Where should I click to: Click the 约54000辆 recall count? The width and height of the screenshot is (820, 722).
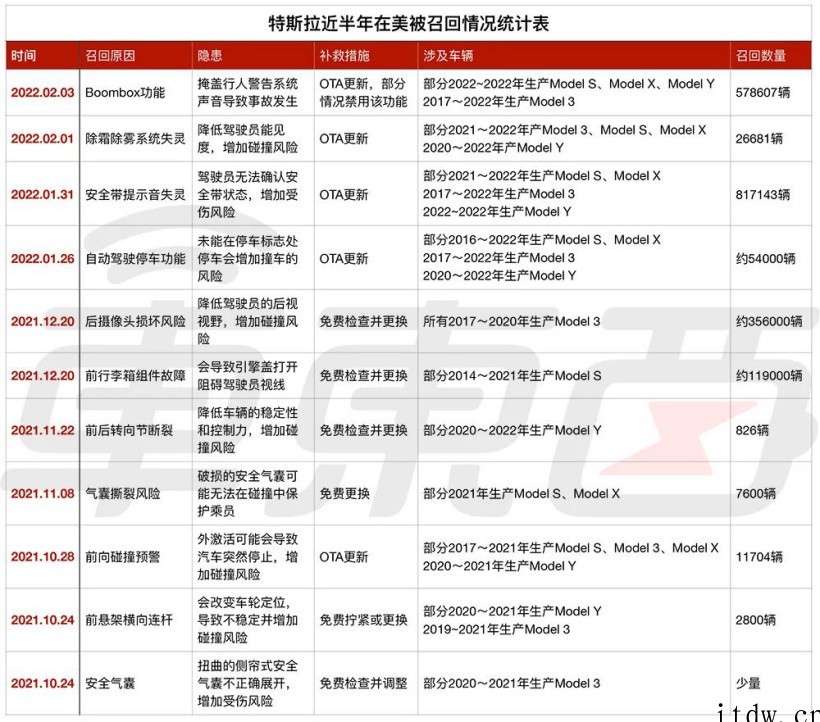click(x=766, y=258)
